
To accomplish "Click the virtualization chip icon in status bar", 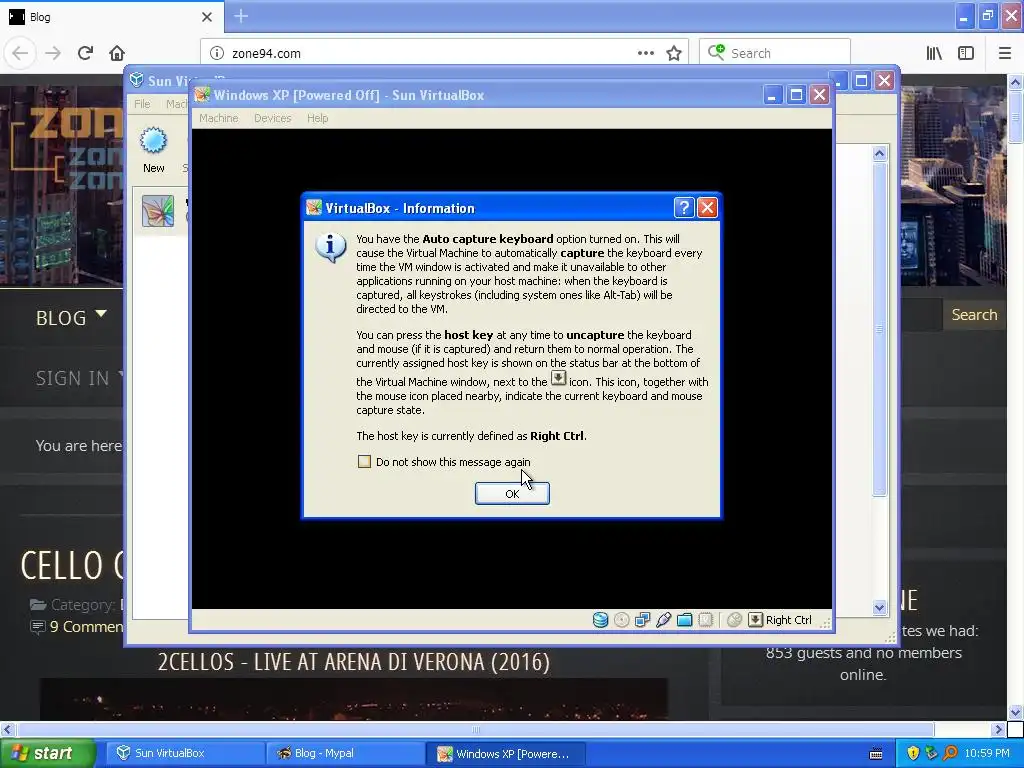I will [705, 620].
